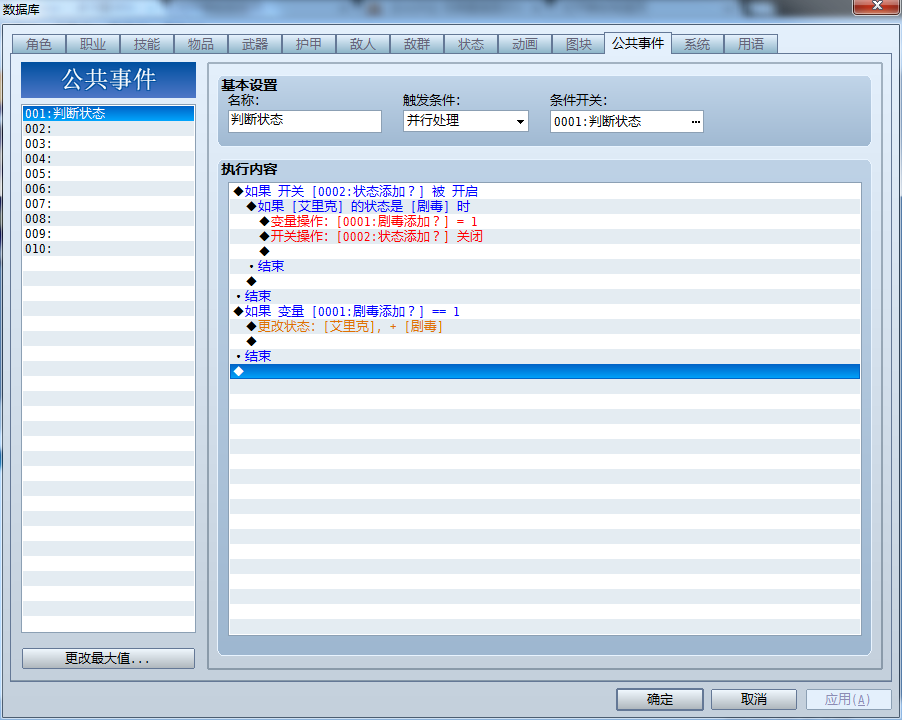Click 更改最大值... button
902x720 pixels.
pyautogui.click(x=108, y=658)
